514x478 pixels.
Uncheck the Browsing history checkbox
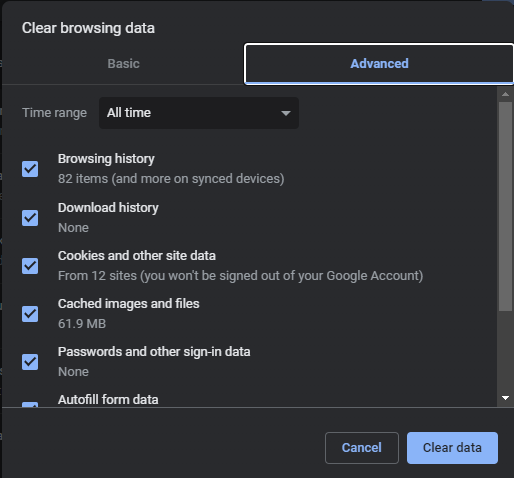[x=30, y=169]
